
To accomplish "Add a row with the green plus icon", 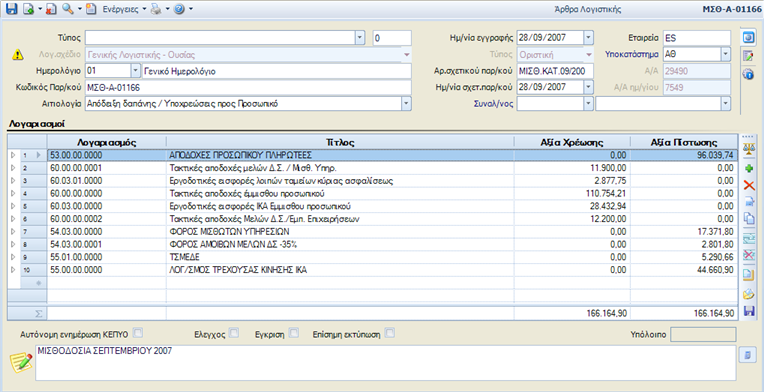I will click(748, 168).
